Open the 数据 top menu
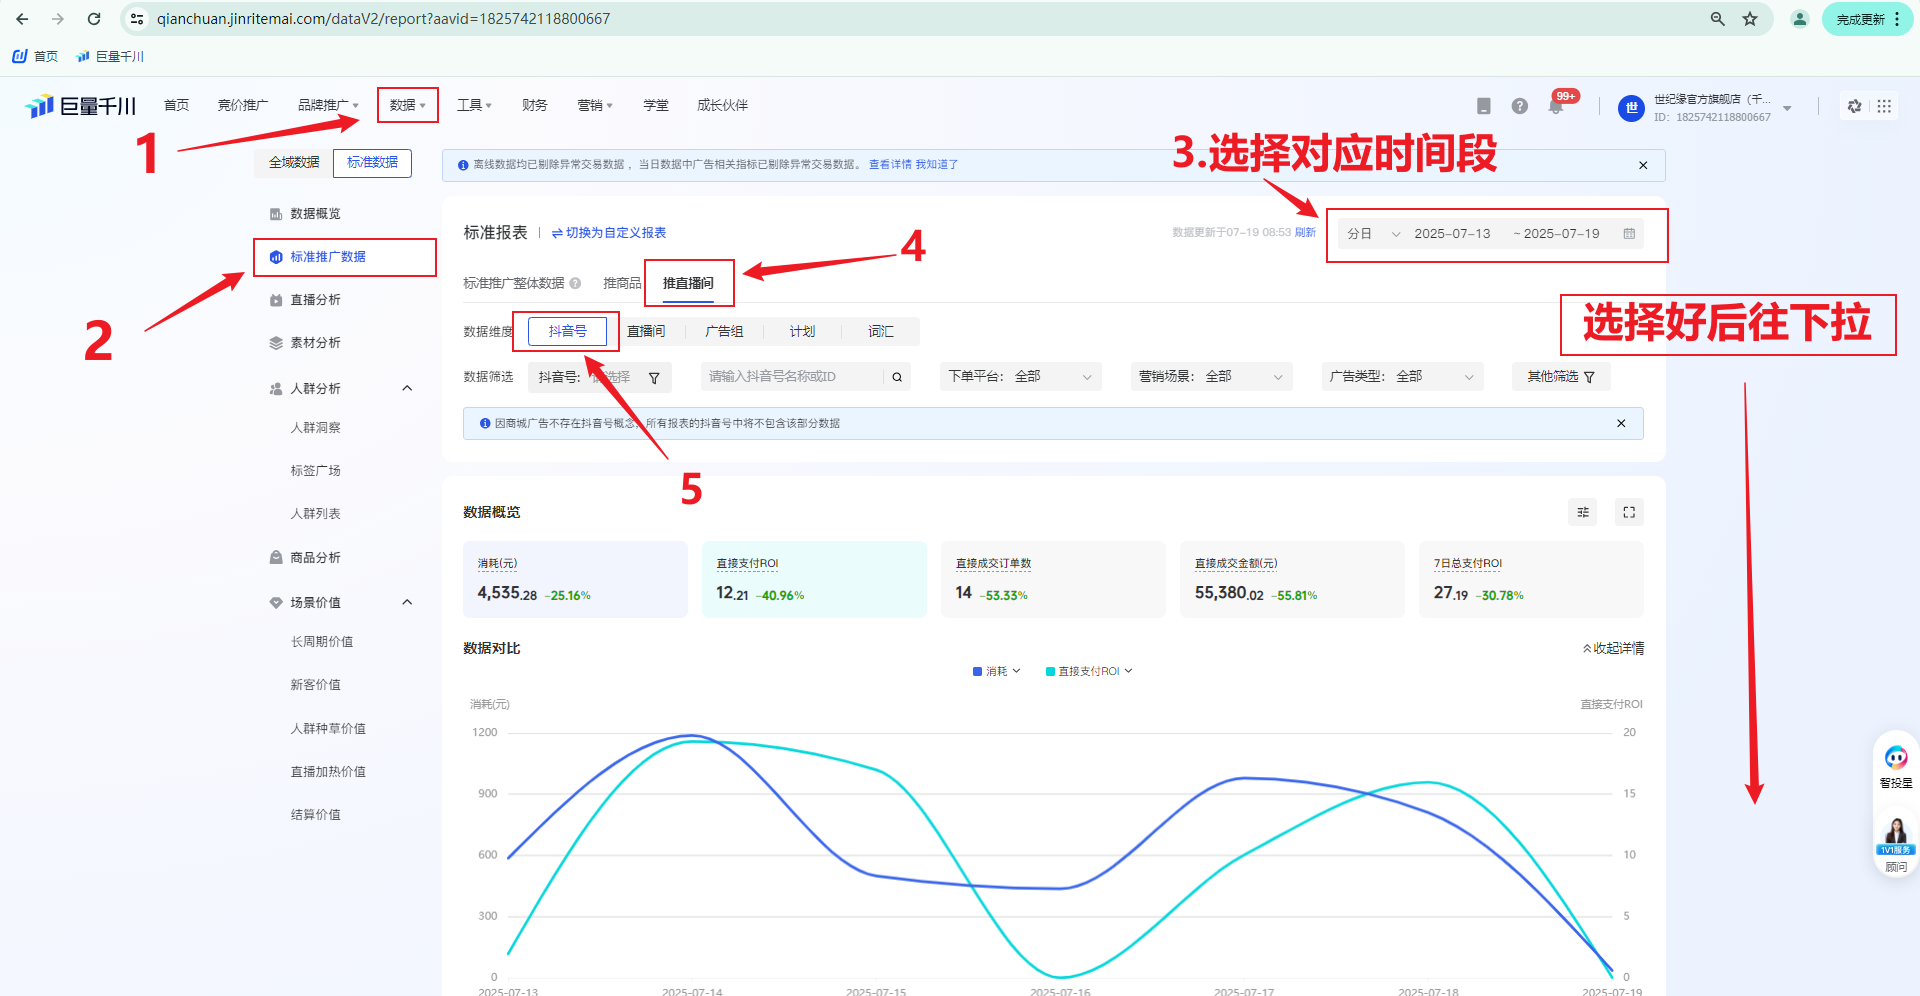This screenshot has width=1920, height=996. pyautogui.click(x=407, y=105)
